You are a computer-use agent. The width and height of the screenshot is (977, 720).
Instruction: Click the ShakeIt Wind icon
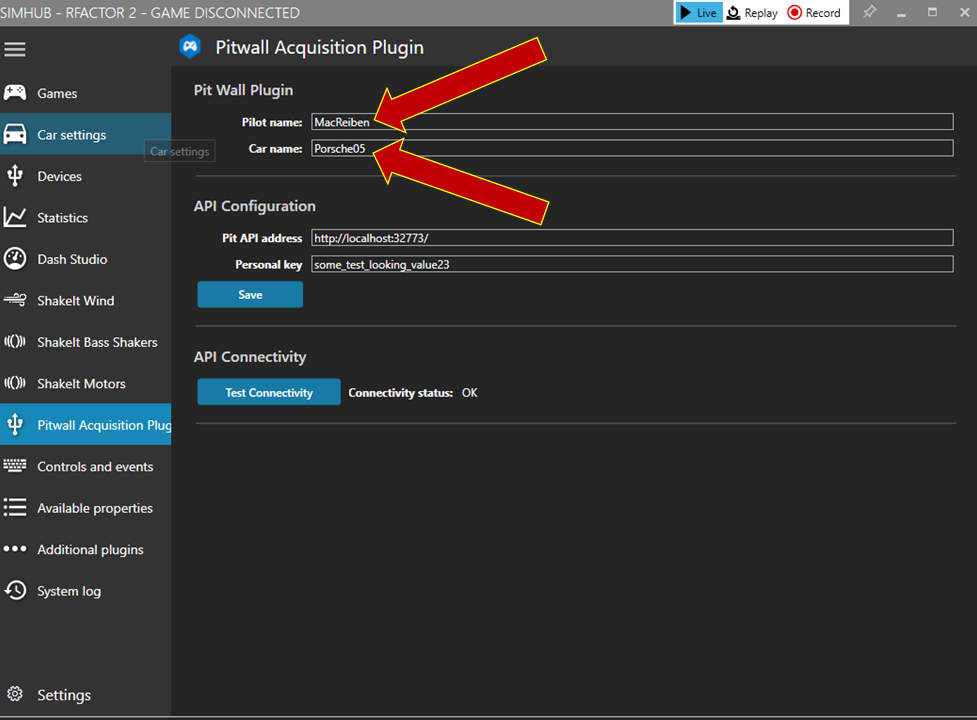pyautogui.click(x=15, y=300)
